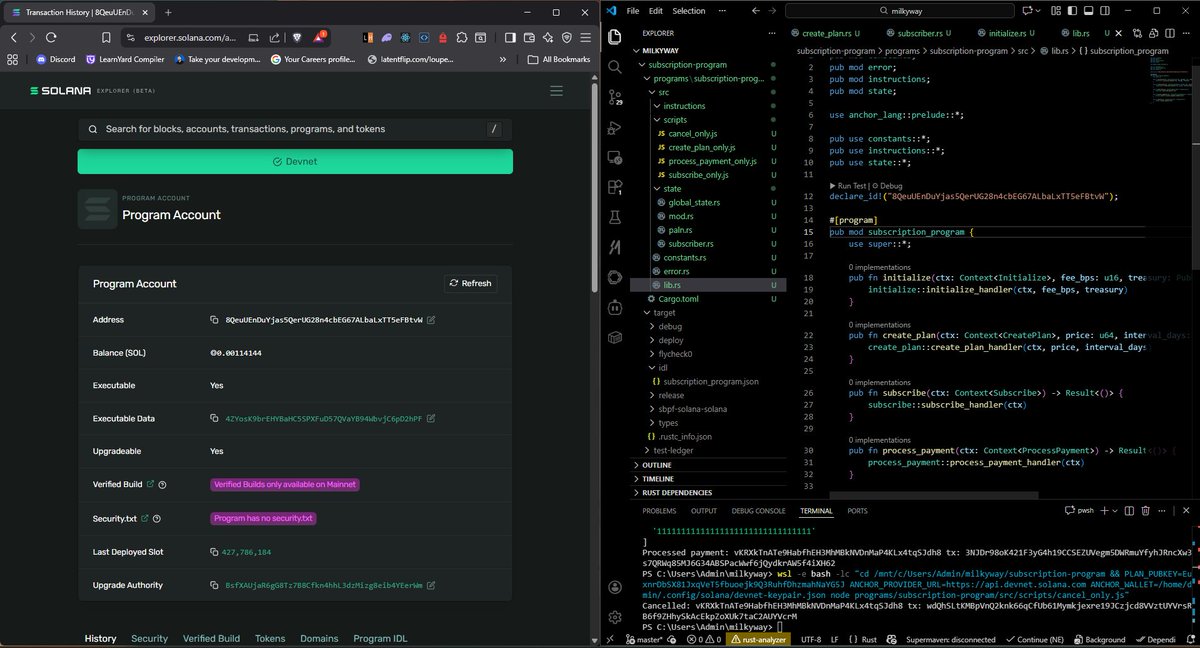Viewport: 1200px width, 648px height.
Task: Copy the Last Deployed Slot number
Action: pos(215,552)
